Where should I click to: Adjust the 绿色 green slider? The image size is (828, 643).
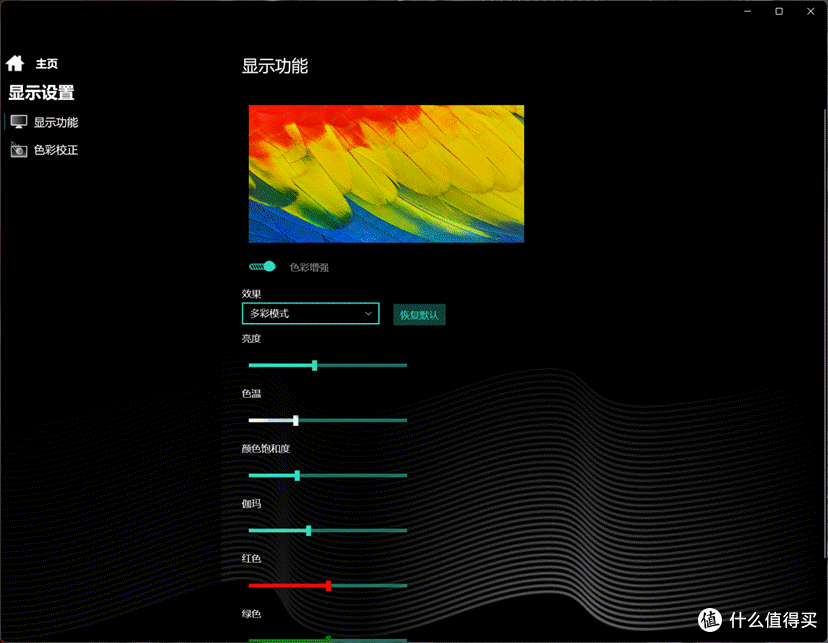click(327, 640)
